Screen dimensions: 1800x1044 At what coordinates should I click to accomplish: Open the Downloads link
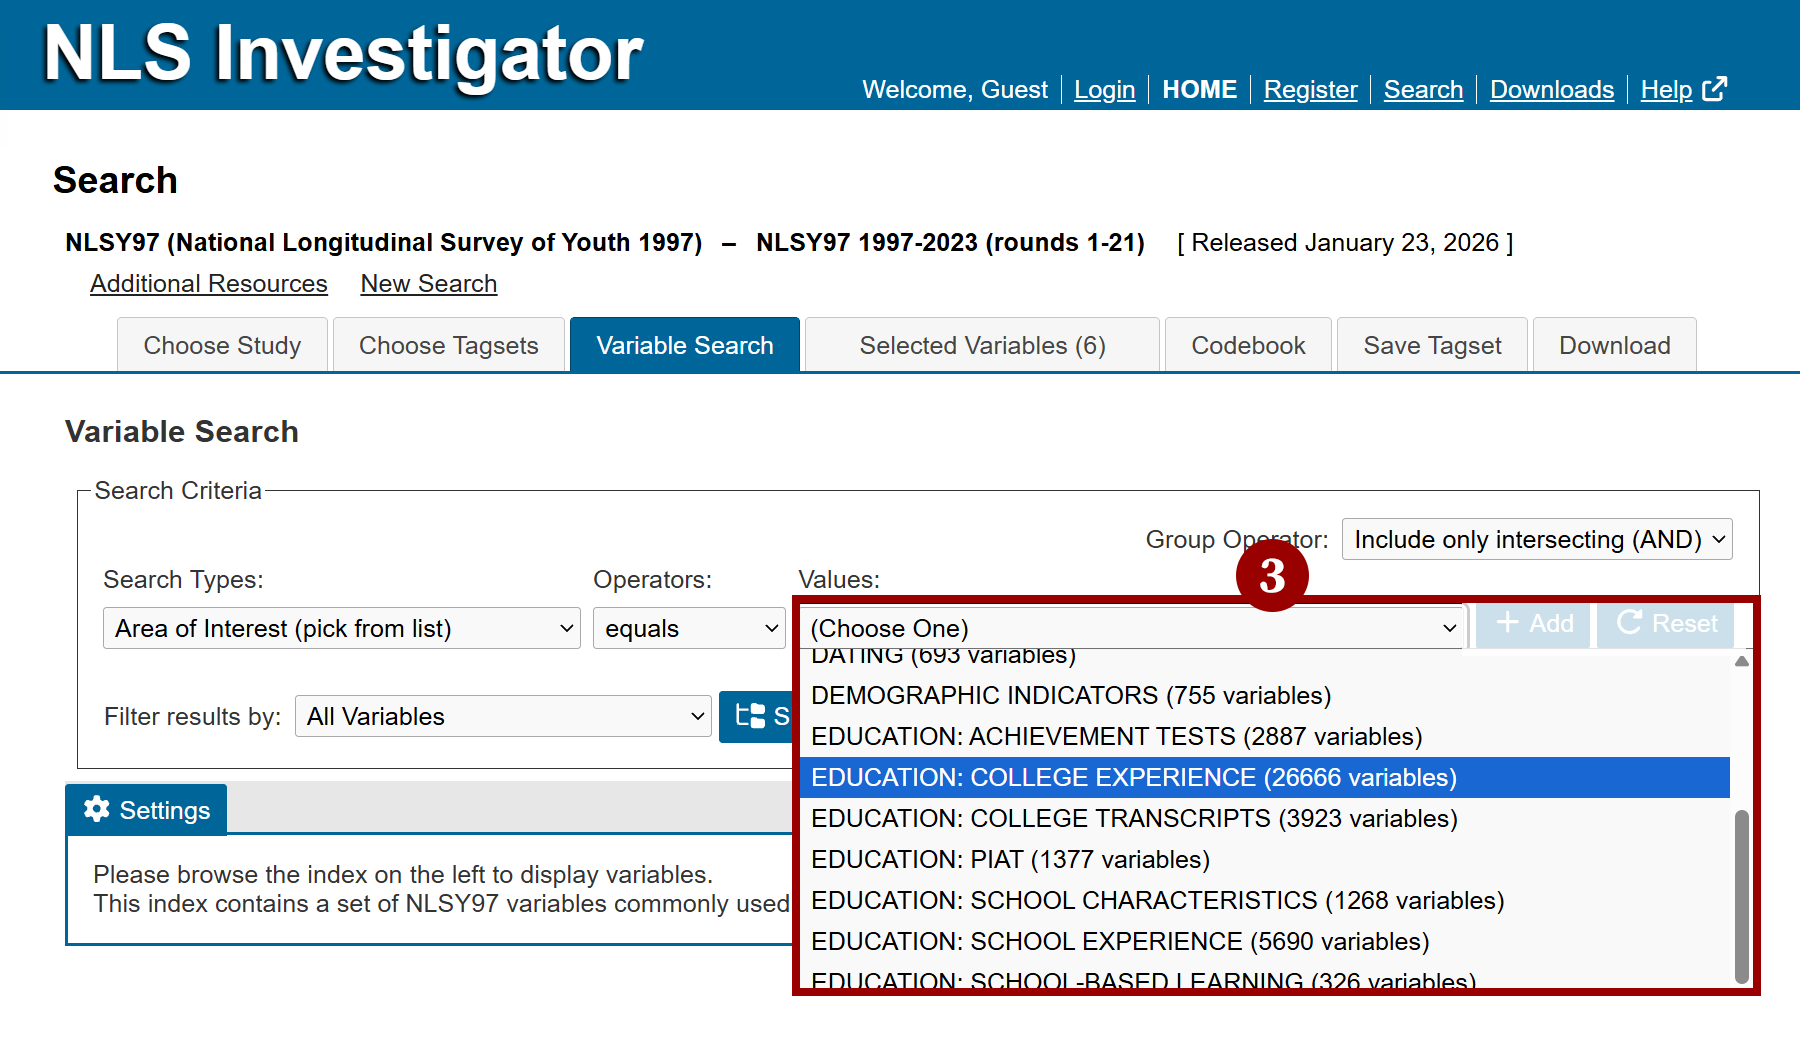tap(1552, 89)
